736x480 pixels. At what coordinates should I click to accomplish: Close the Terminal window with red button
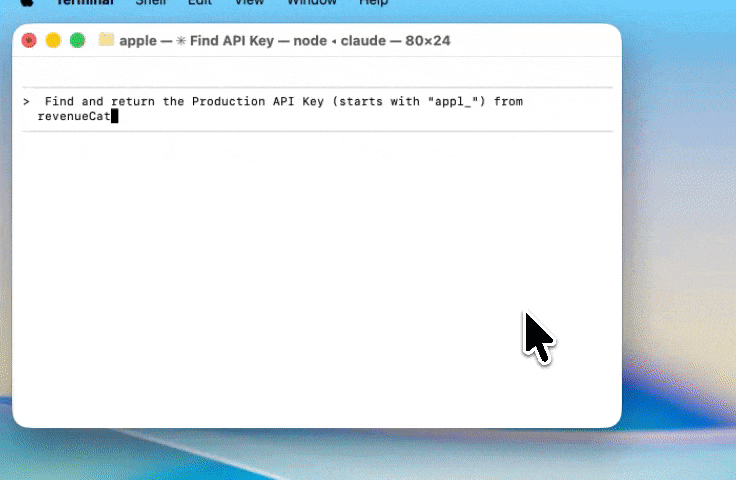(x=30, y=41)
